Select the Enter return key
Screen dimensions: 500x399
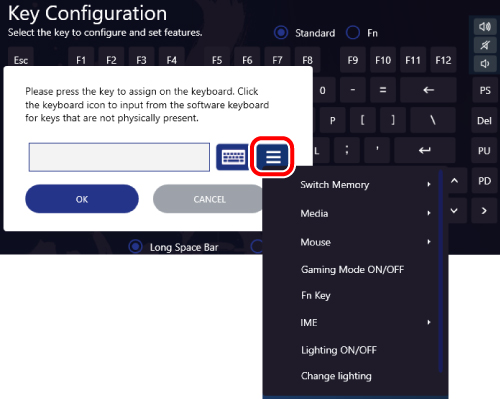click(x=425, y=150)
